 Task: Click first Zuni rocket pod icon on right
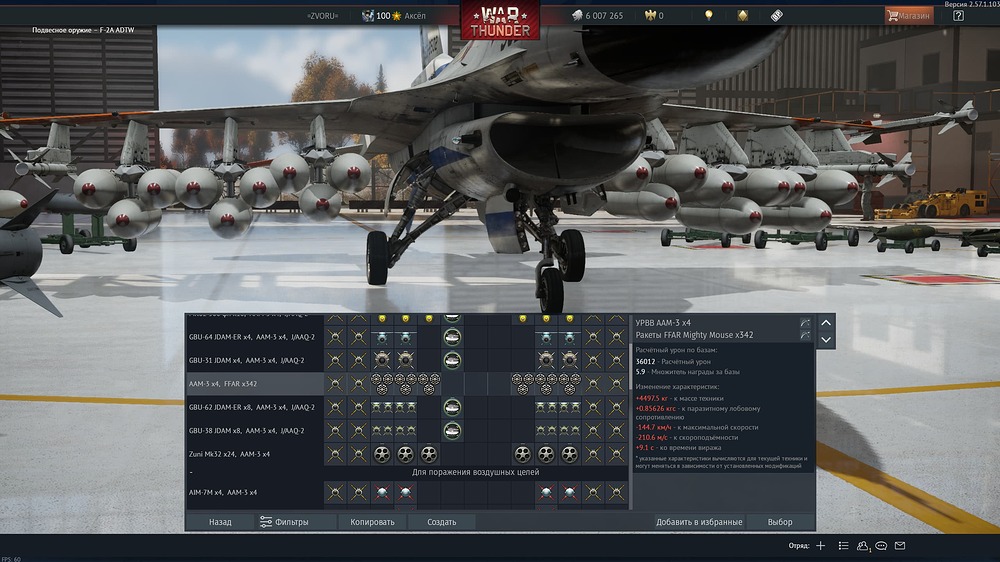(x=522, y=454)
